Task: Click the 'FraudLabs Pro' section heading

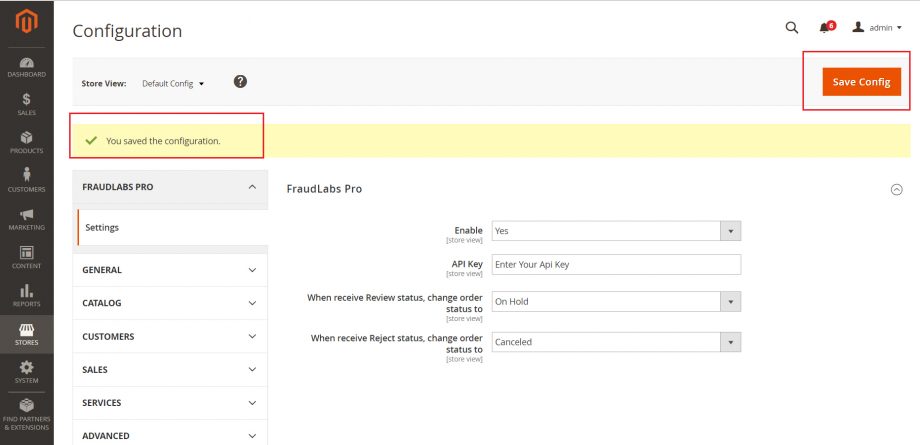Action: pyautogui.click(x=324, y=189)
